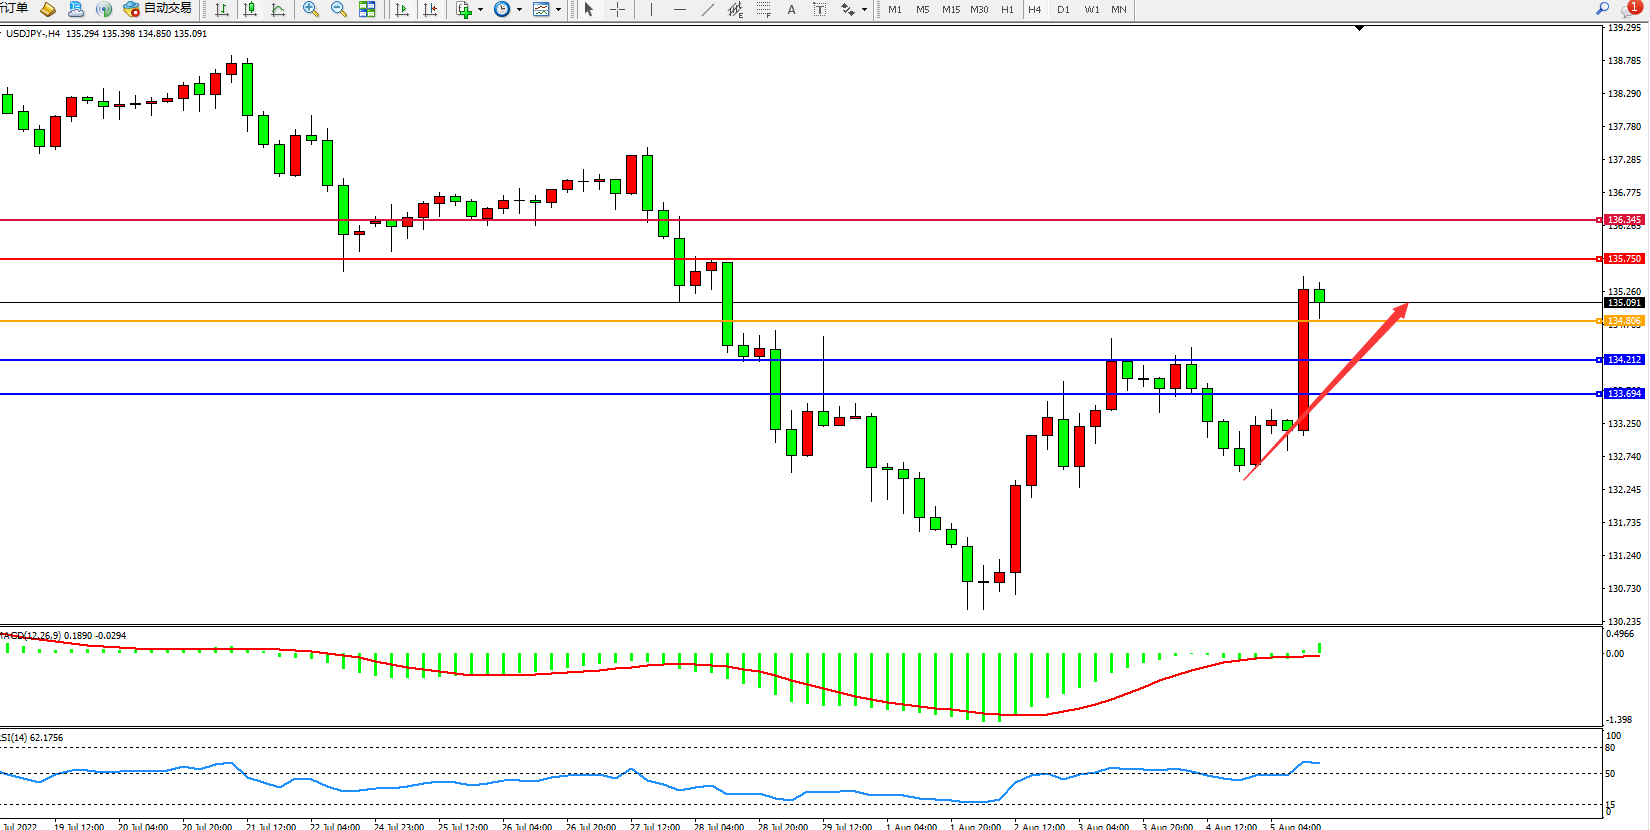Open the periodicity clock dropdown arrow
The height and width of the screenshot is (830, 1650).
(x=519, y=10)
